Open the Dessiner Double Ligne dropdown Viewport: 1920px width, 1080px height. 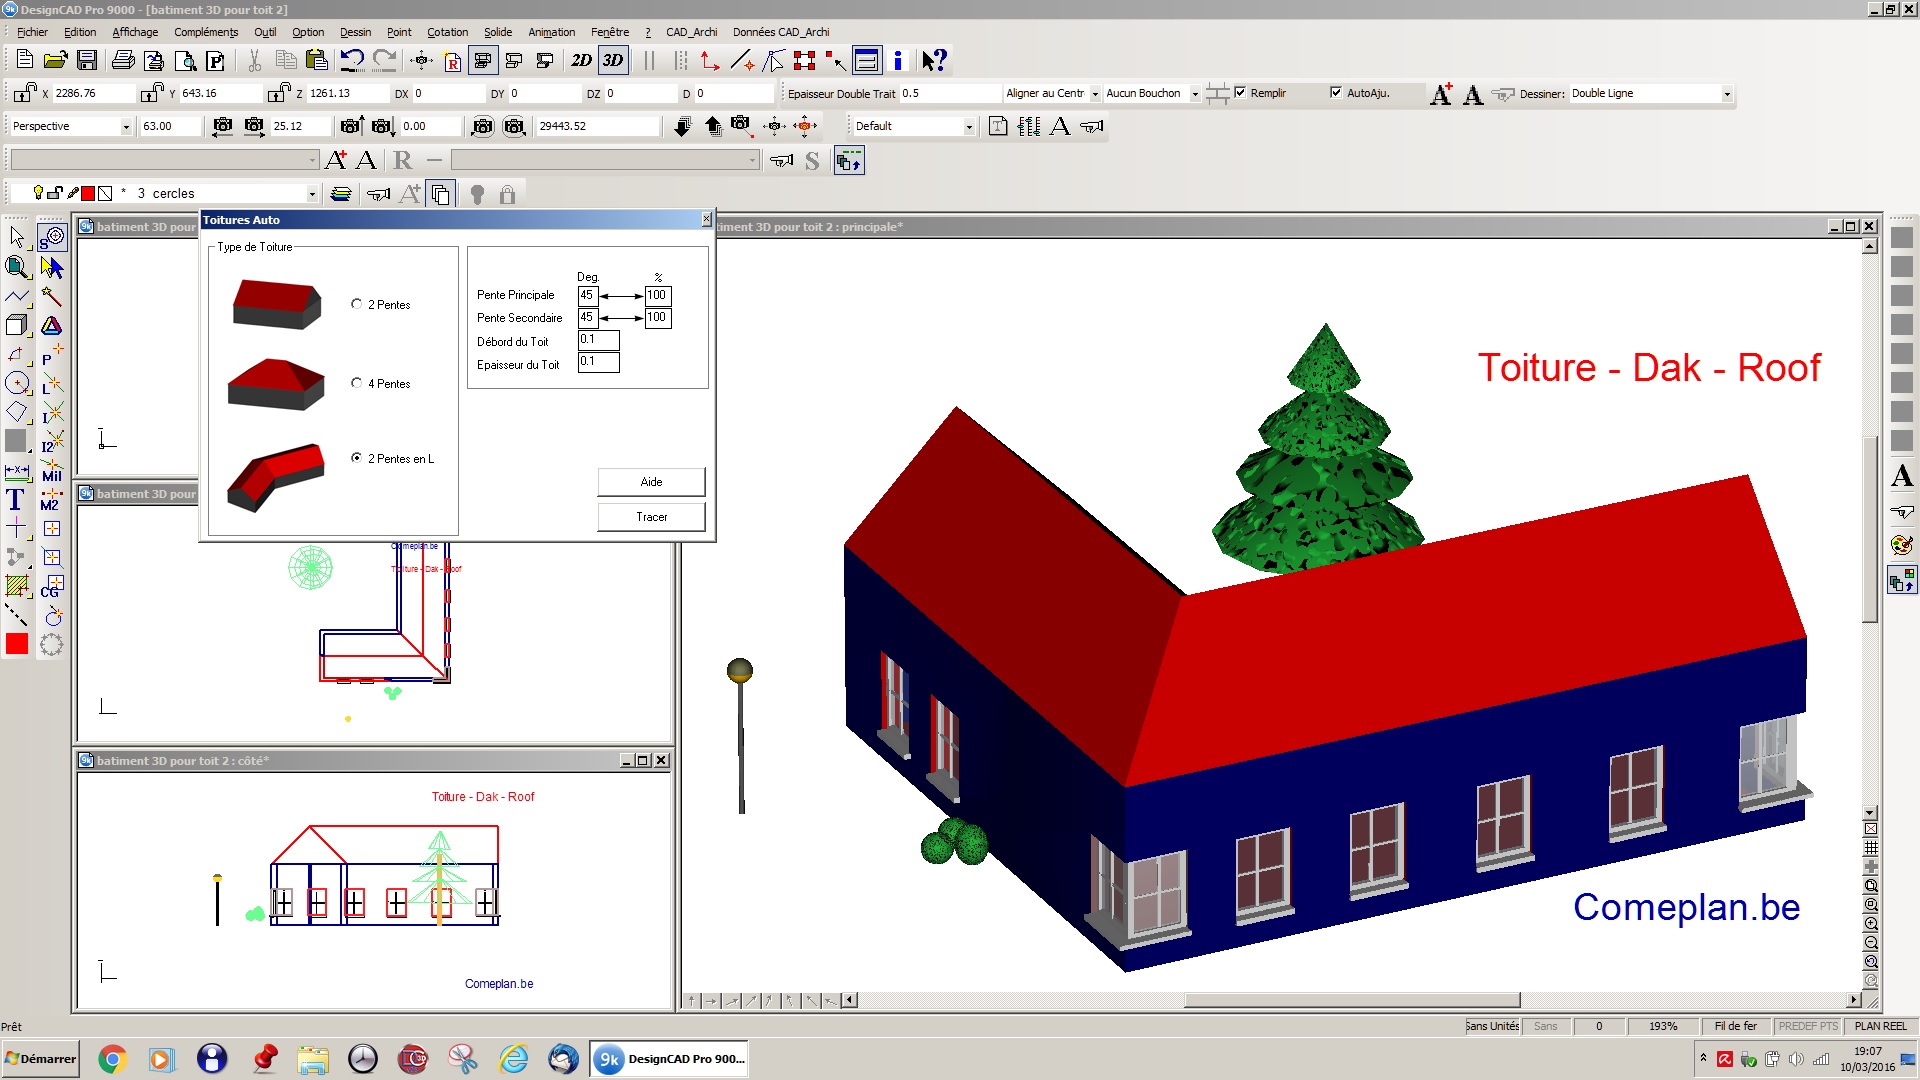coord(1727,94)
